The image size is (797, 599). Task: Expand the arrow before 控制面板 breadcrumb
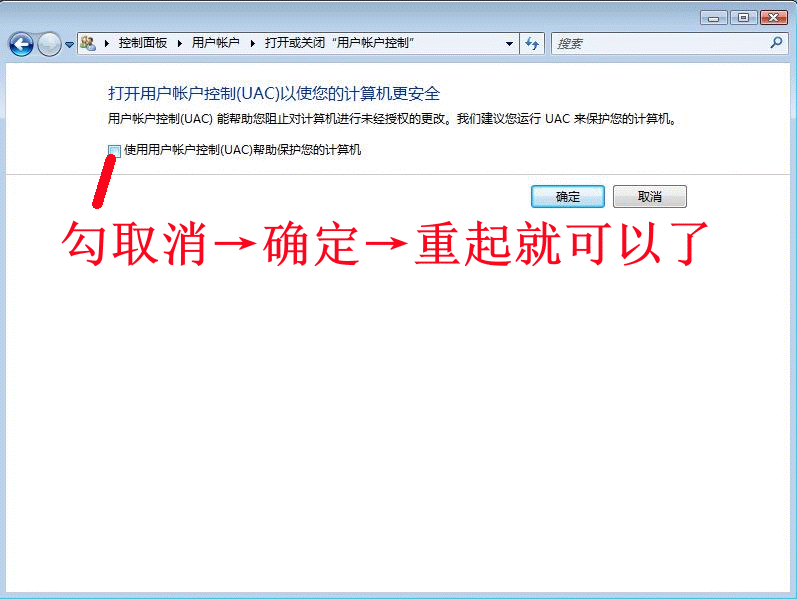[x=106, y=44]
